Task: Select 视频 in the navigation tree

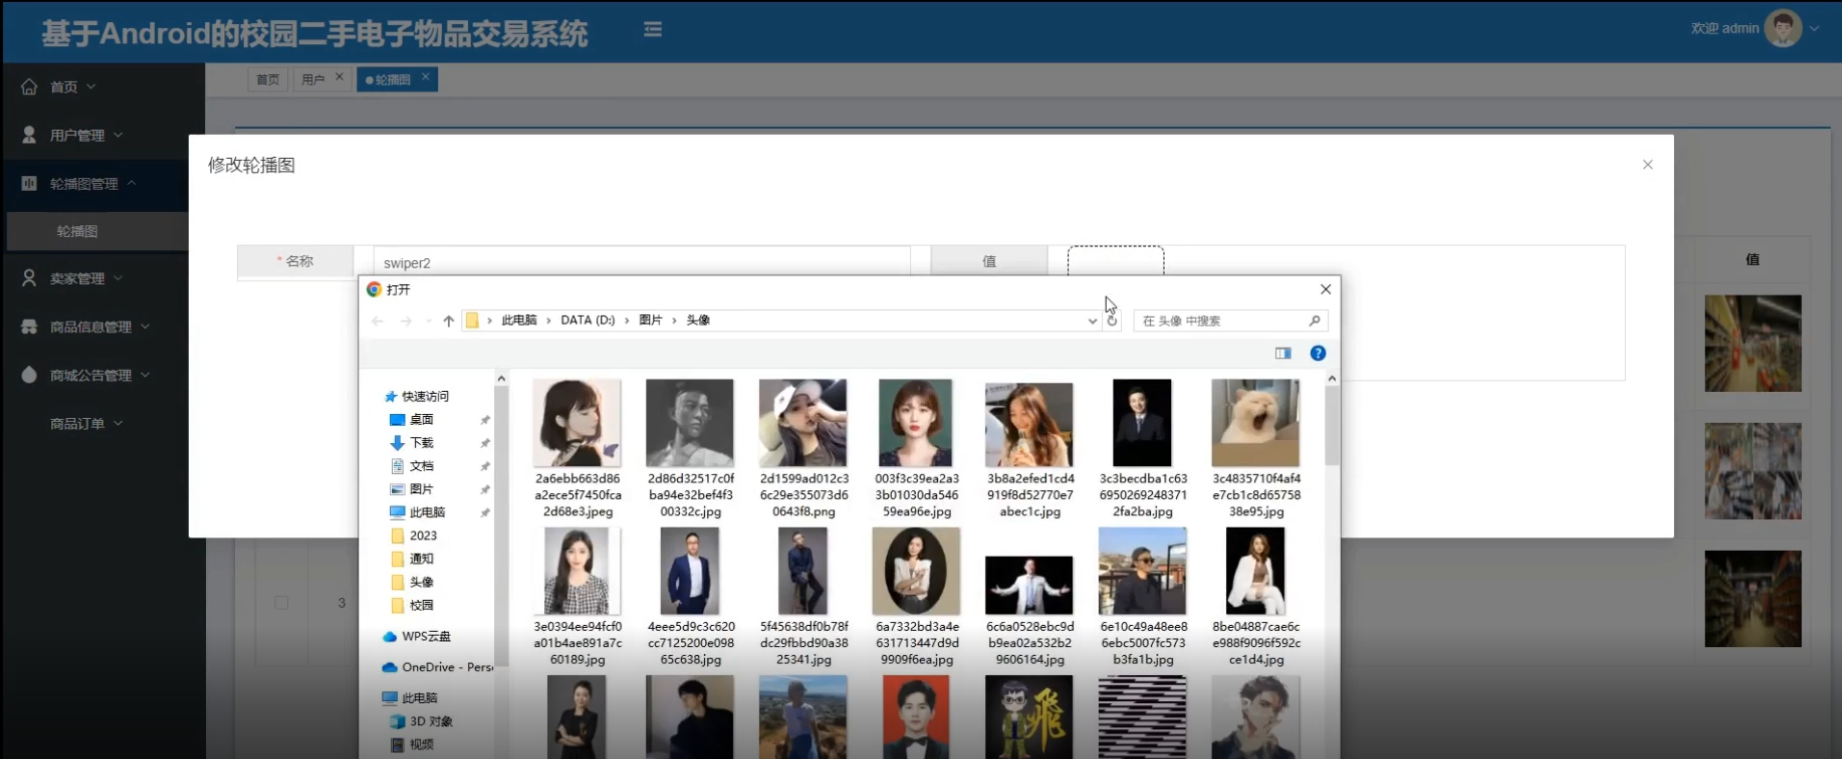Action: tap(421, 744)
